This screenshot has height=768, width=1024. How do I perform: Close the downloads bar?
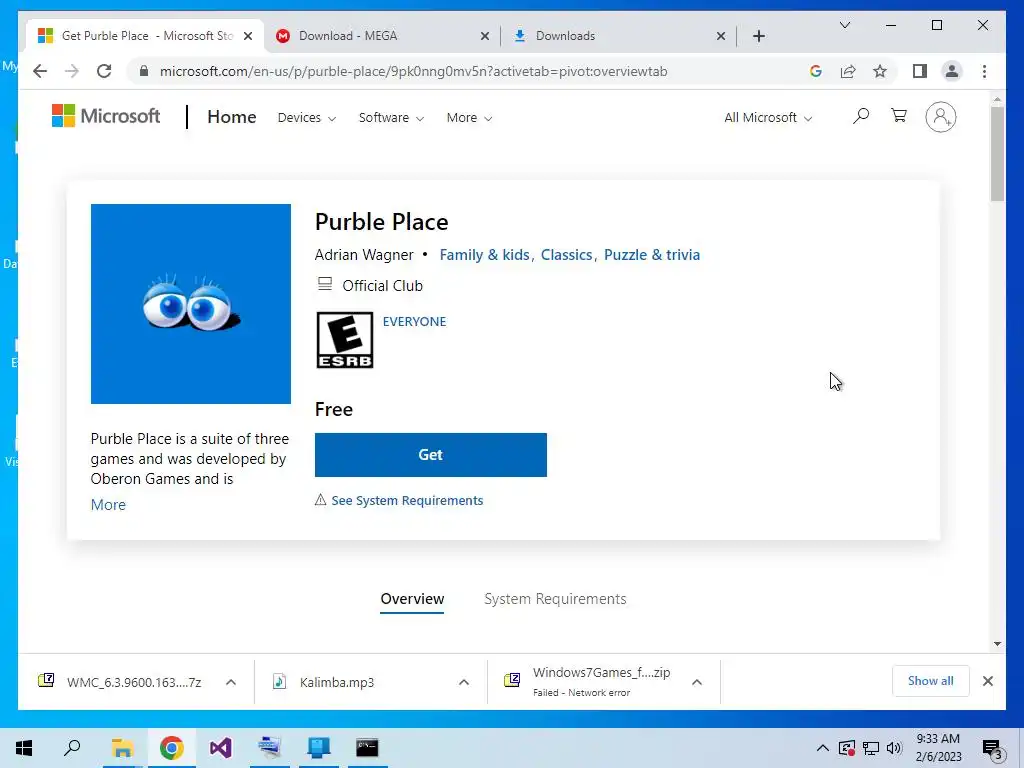point(987,681)
